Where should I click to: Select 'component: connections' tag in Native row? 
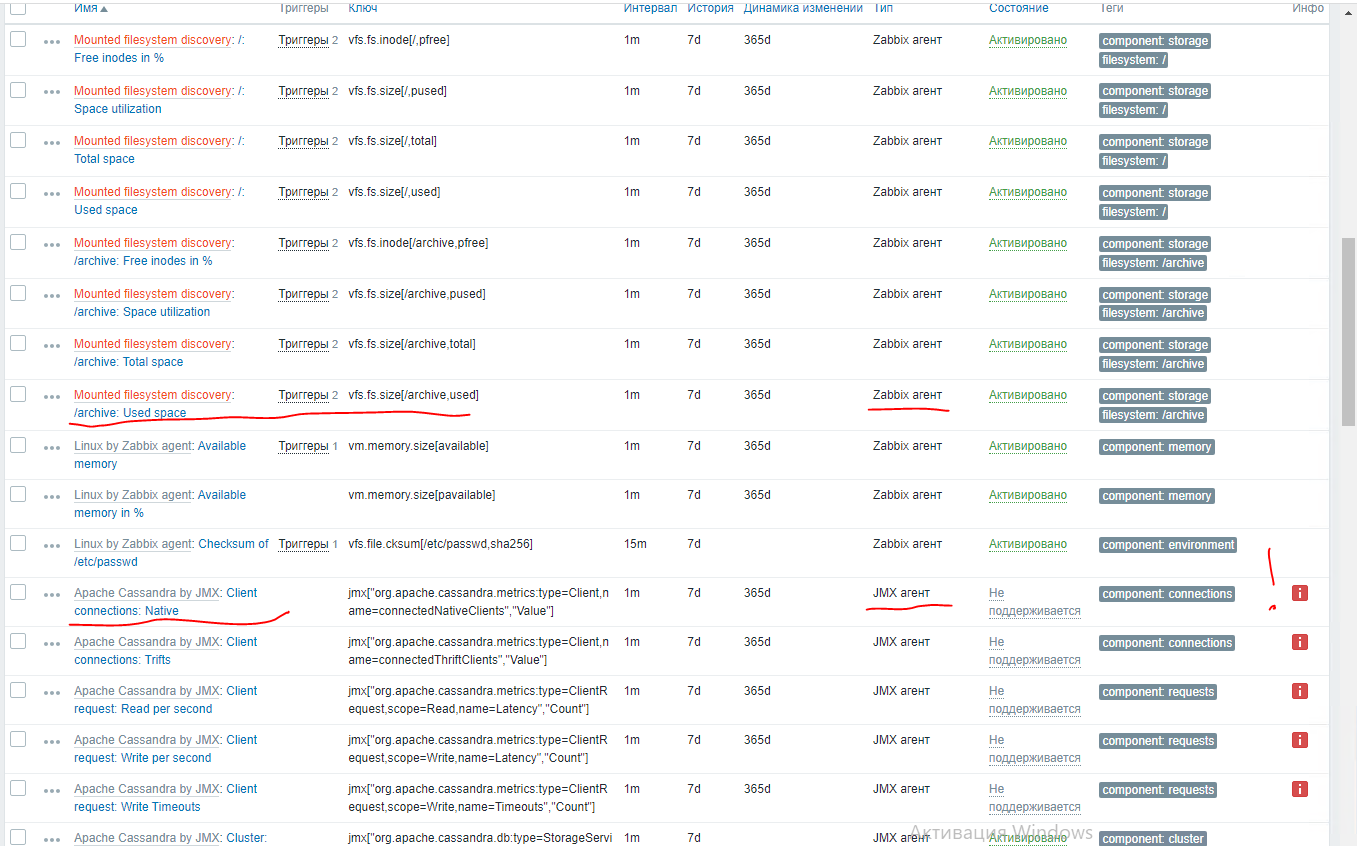point(1167,594)
